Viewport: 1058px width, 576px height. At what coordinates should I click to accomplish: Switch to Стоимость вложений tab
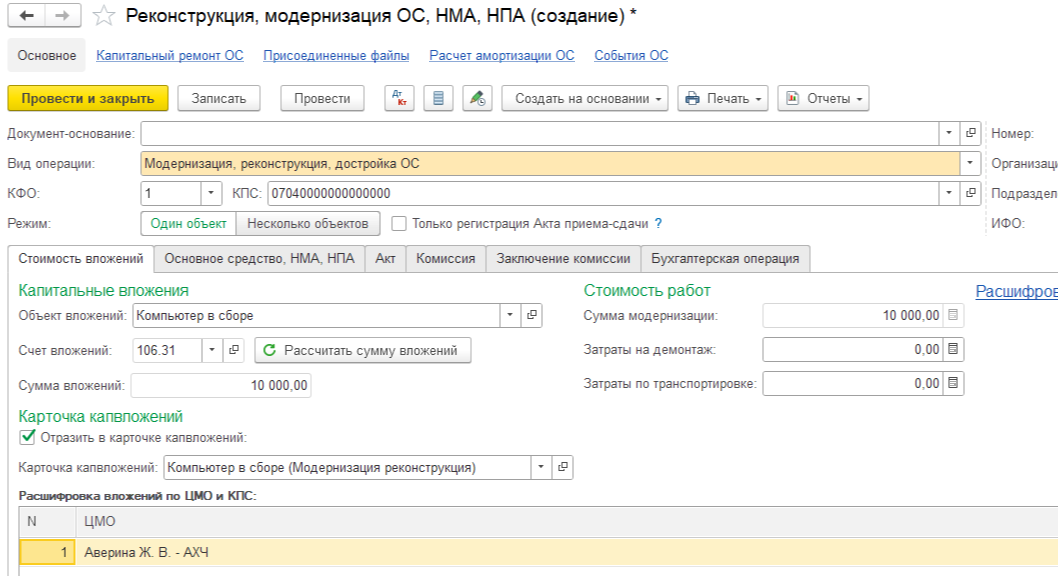[x=81, y=259]
